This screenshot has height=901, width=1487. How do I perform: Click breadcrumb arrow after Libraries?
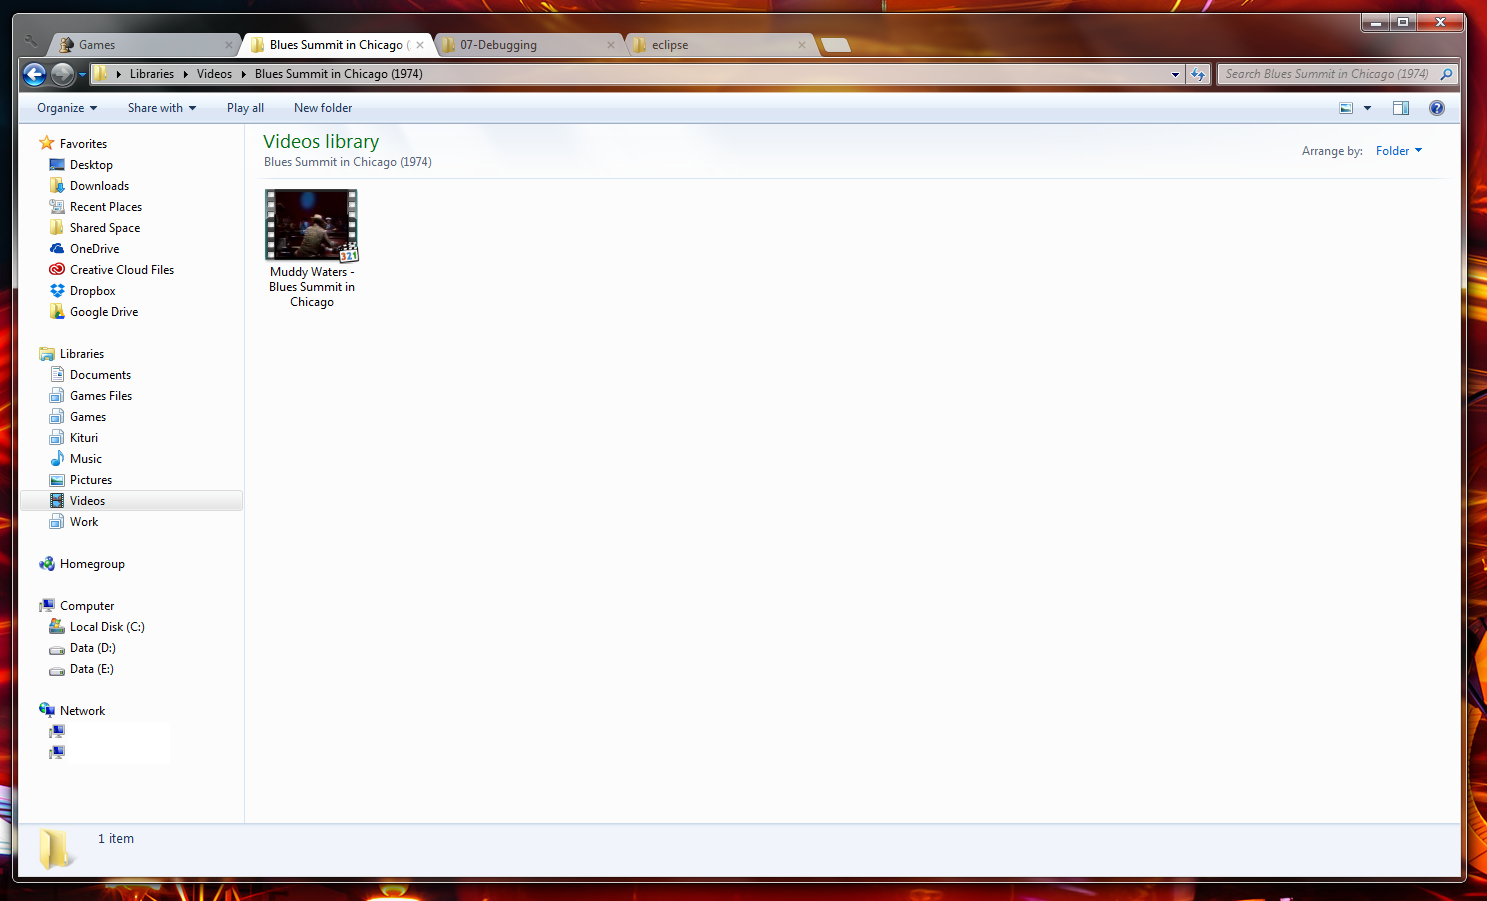(185, 74)
